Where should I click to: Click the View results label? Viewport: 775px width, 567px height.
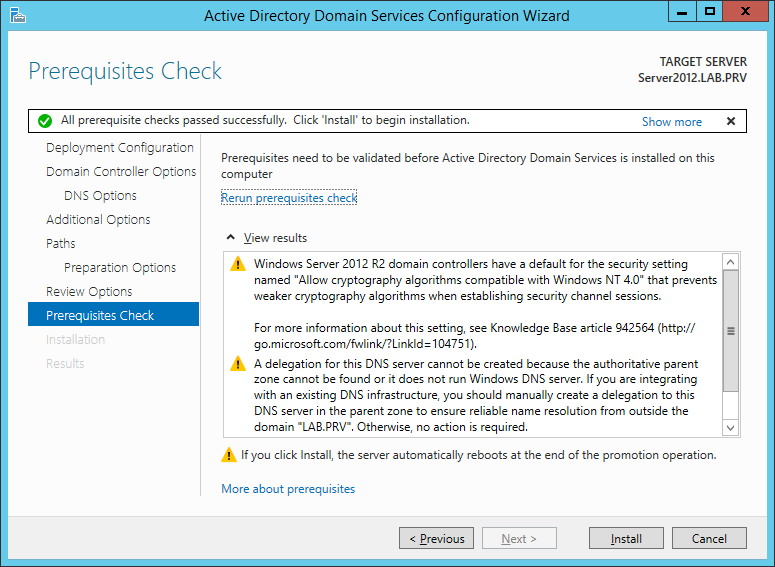[275, 238]
